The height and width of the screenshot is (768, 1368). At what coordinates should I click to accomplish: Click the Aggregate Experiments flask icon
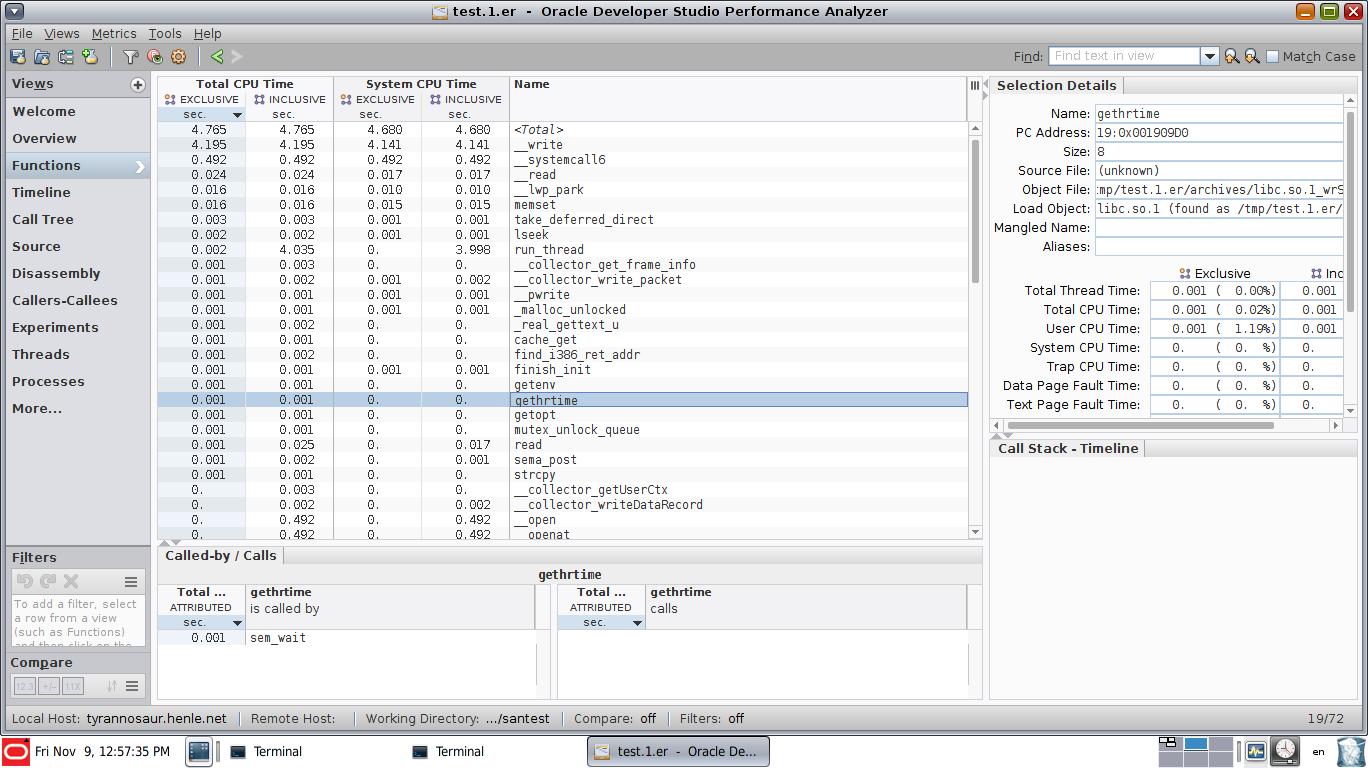click(x=90, y=57)
